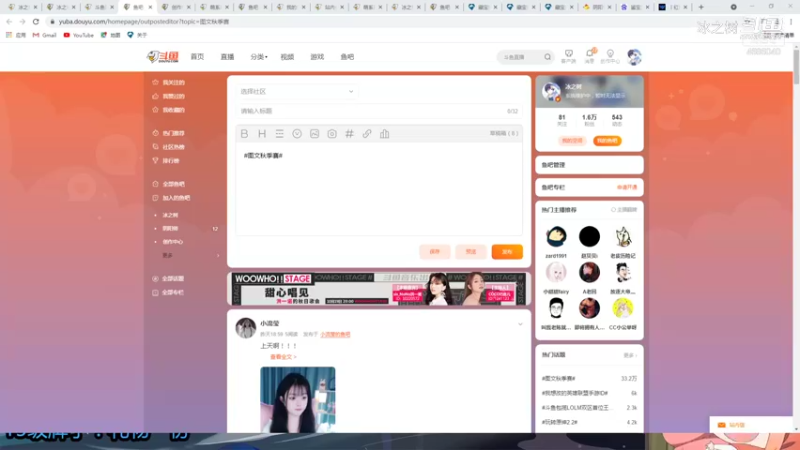This screenshot has height=450, width=800.
Task: Click the orange community link in 小鹿莹's post
Action: click(x=335, y=335)
